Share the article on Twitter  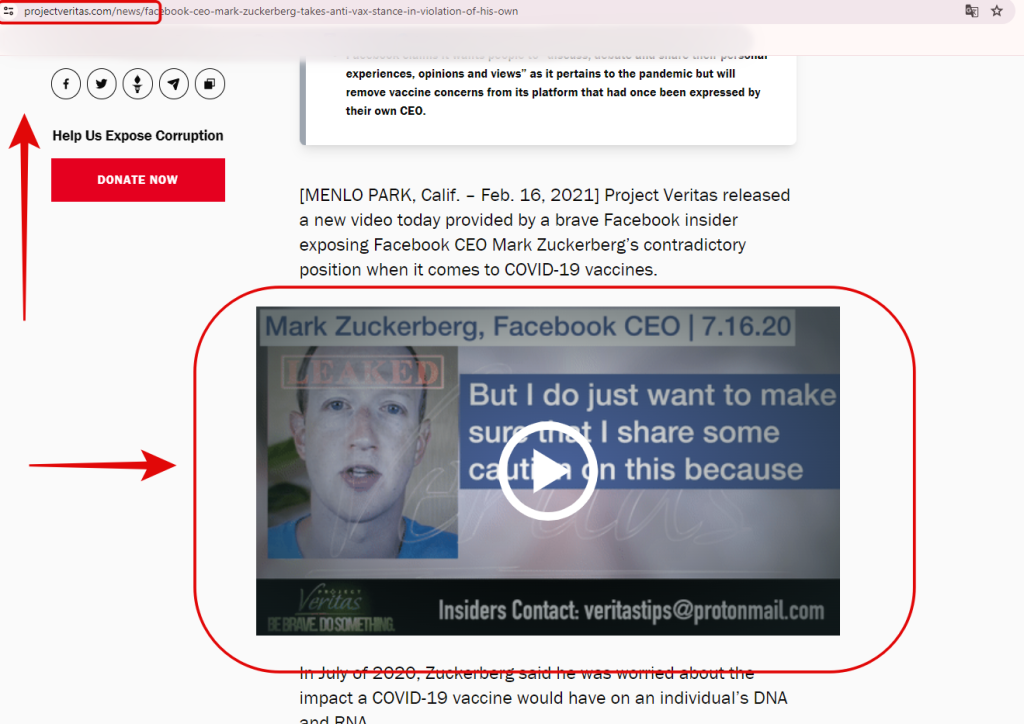coord(102,84)
